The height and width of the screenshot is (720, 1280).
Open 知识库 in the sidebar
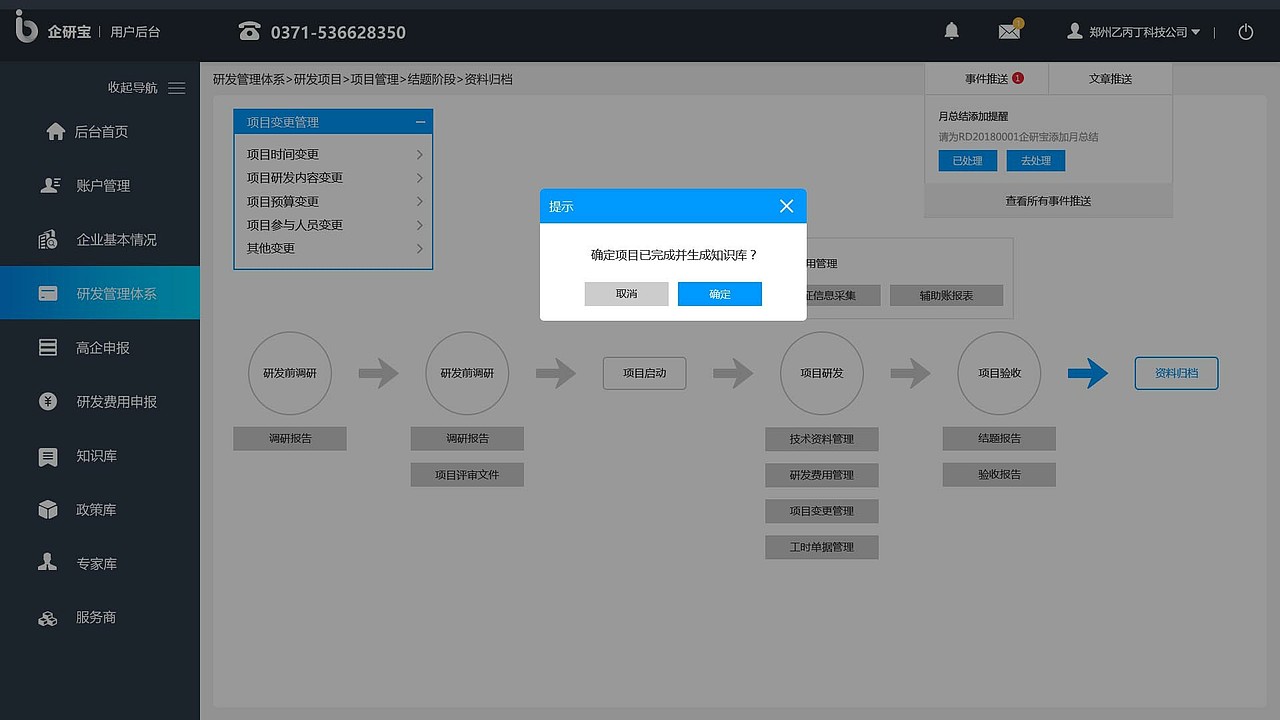point(100,456)
